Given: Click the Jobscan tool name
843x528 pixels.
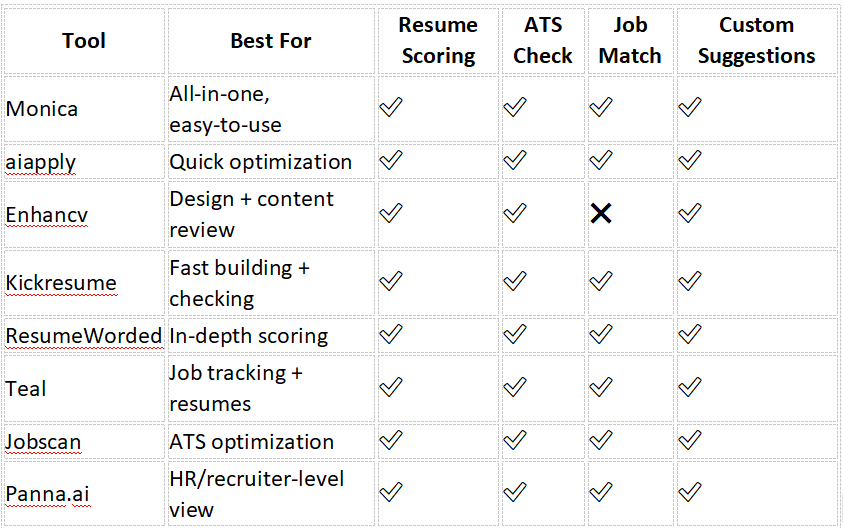Looking at the screenshot, I should (43, 442).
